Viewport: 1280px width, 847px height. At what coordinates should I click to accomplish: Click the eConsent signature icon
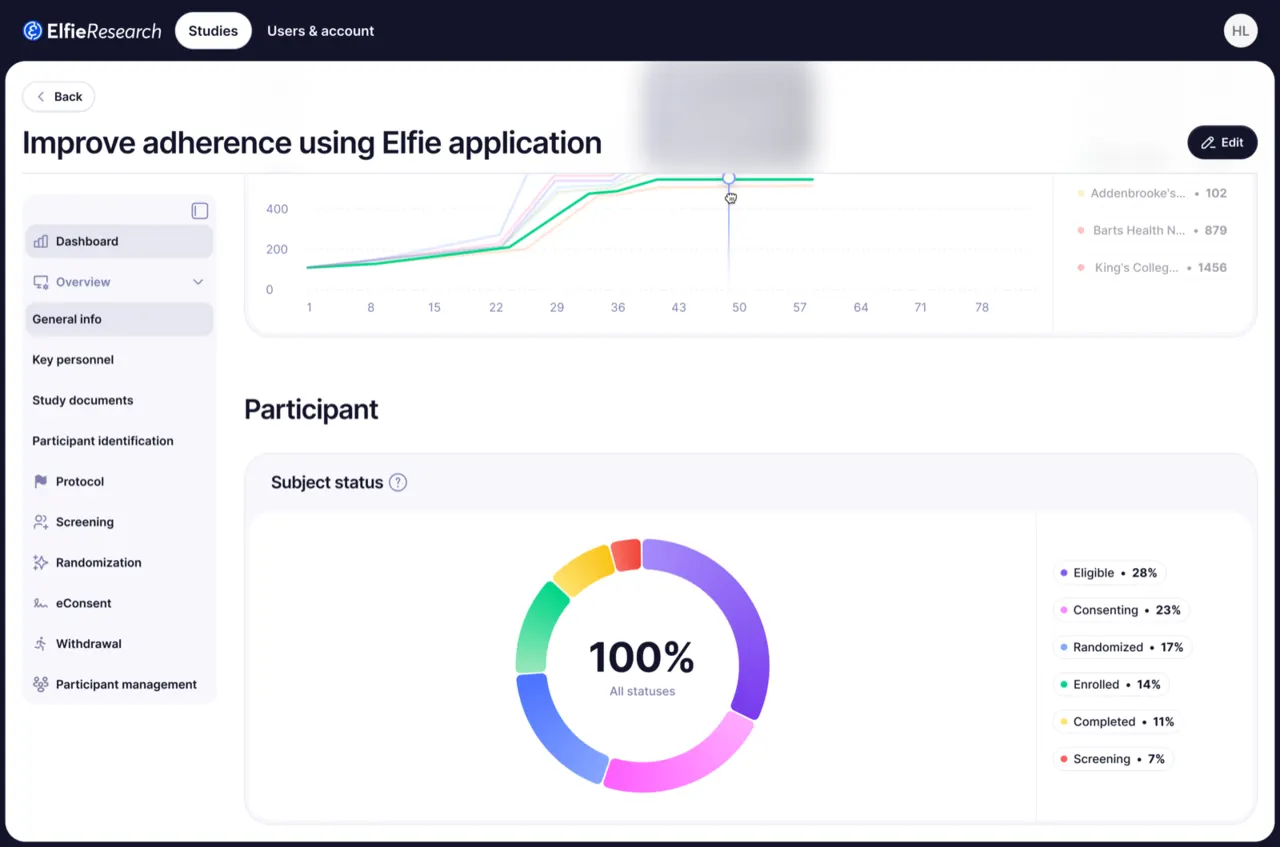coord(41,603)
